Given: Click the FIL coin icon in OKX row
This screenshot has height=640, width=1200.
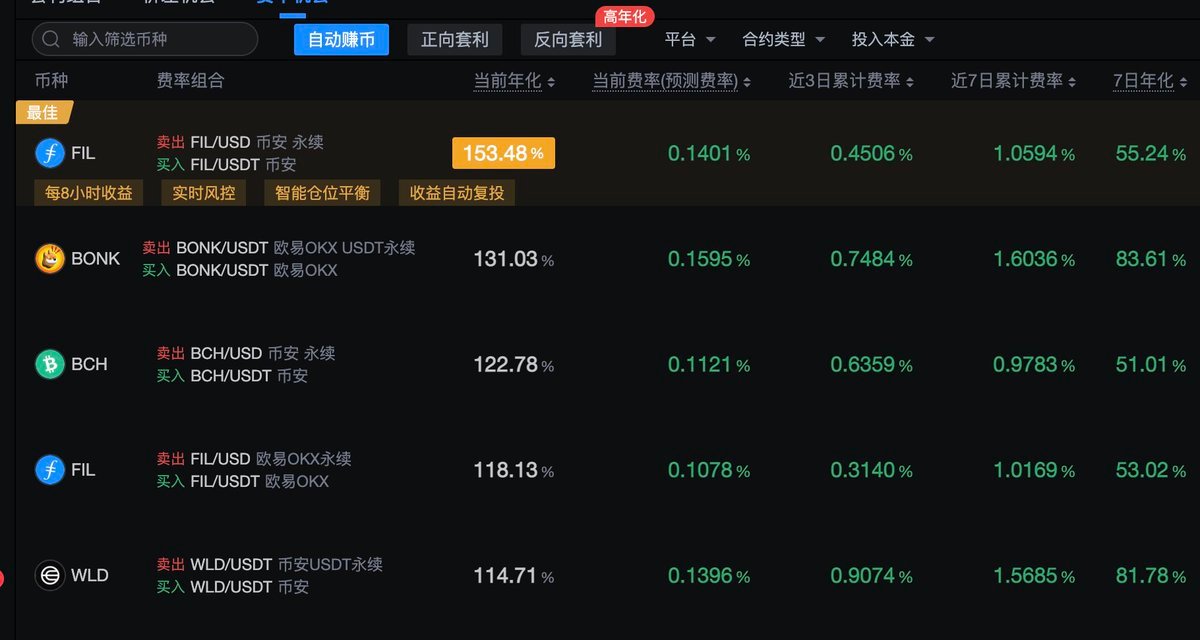Looking at the screenshot, I should (49, 469).
